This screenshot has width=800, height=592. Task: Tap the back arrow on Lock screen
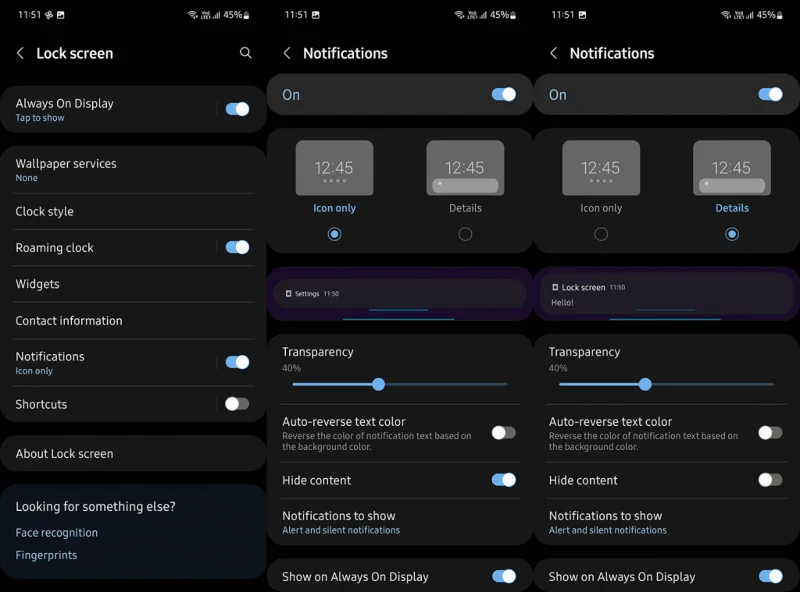click(20, 53)
